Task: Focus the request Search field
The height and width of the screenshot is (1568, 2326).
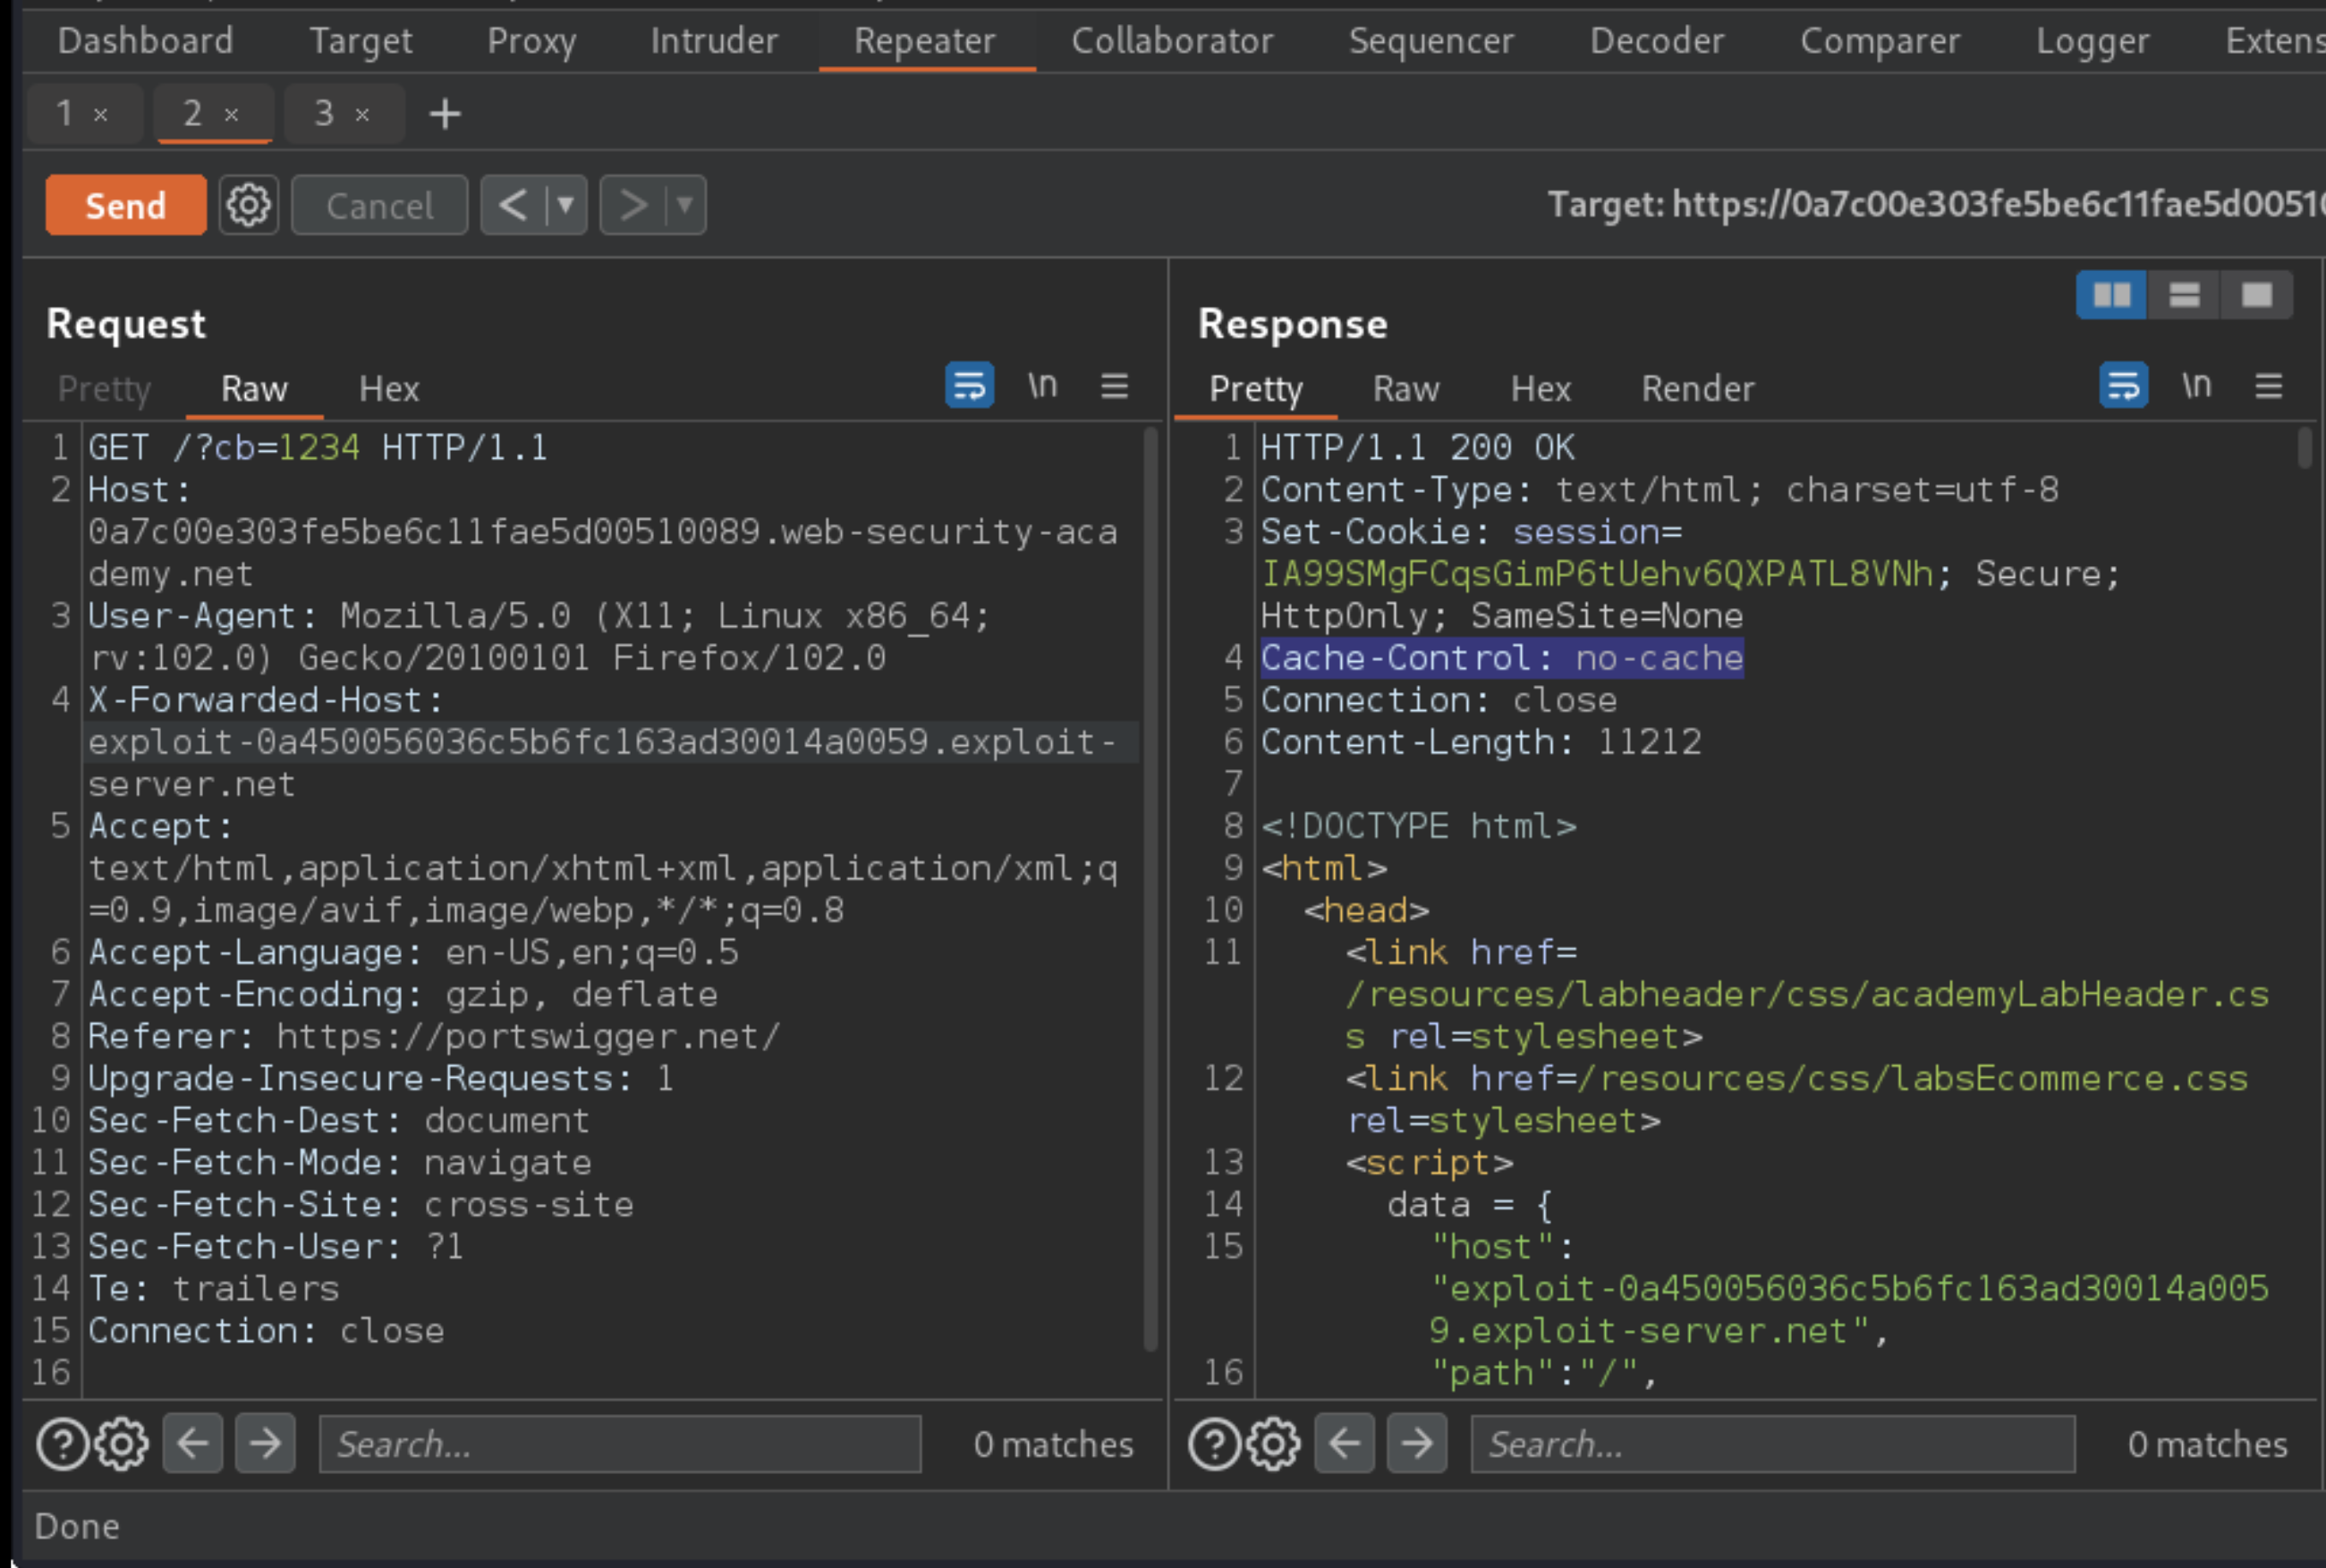Action: coord(620,1444)
